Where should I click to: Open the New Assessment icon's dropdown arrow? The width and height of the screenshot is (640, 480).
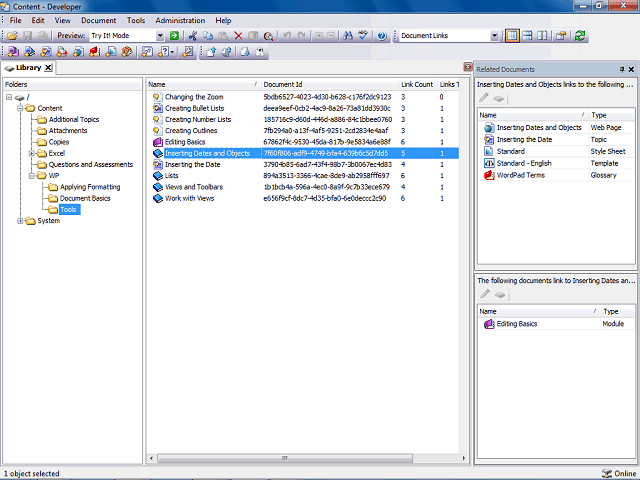click(173, 52)
